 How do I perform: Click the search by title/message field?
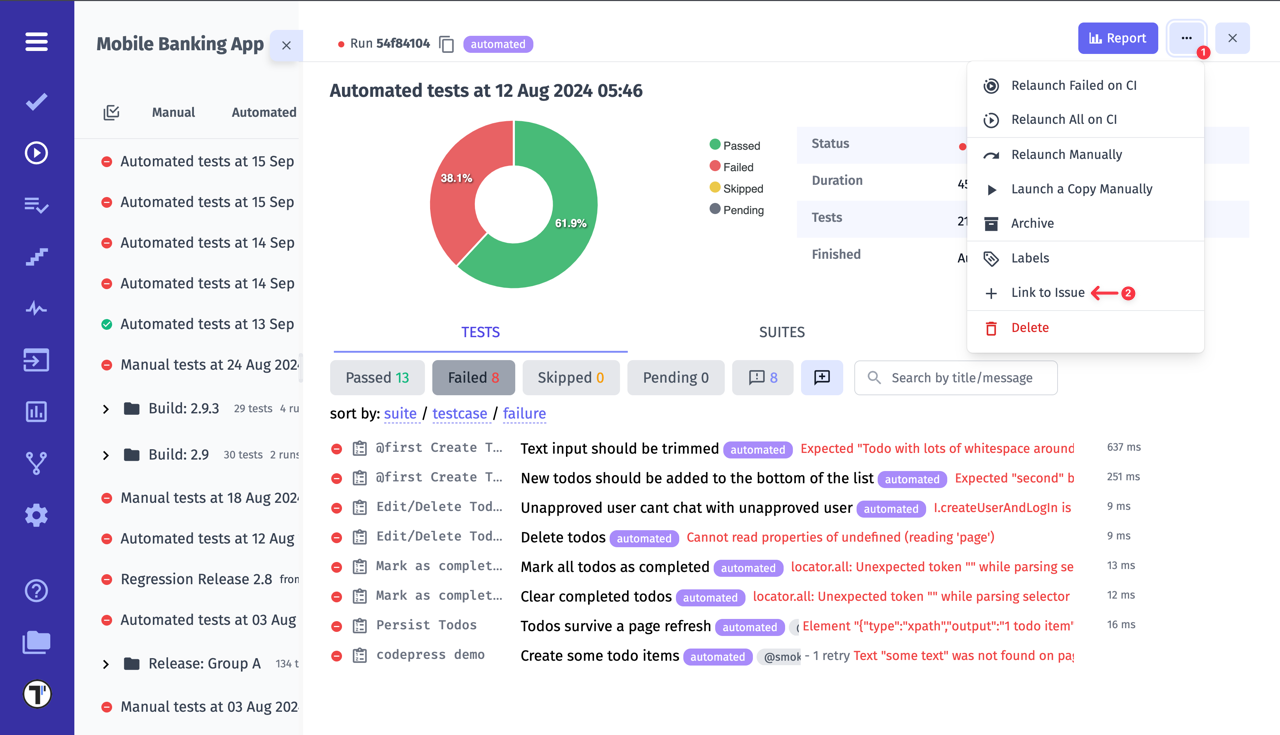(x=955, y=377)
